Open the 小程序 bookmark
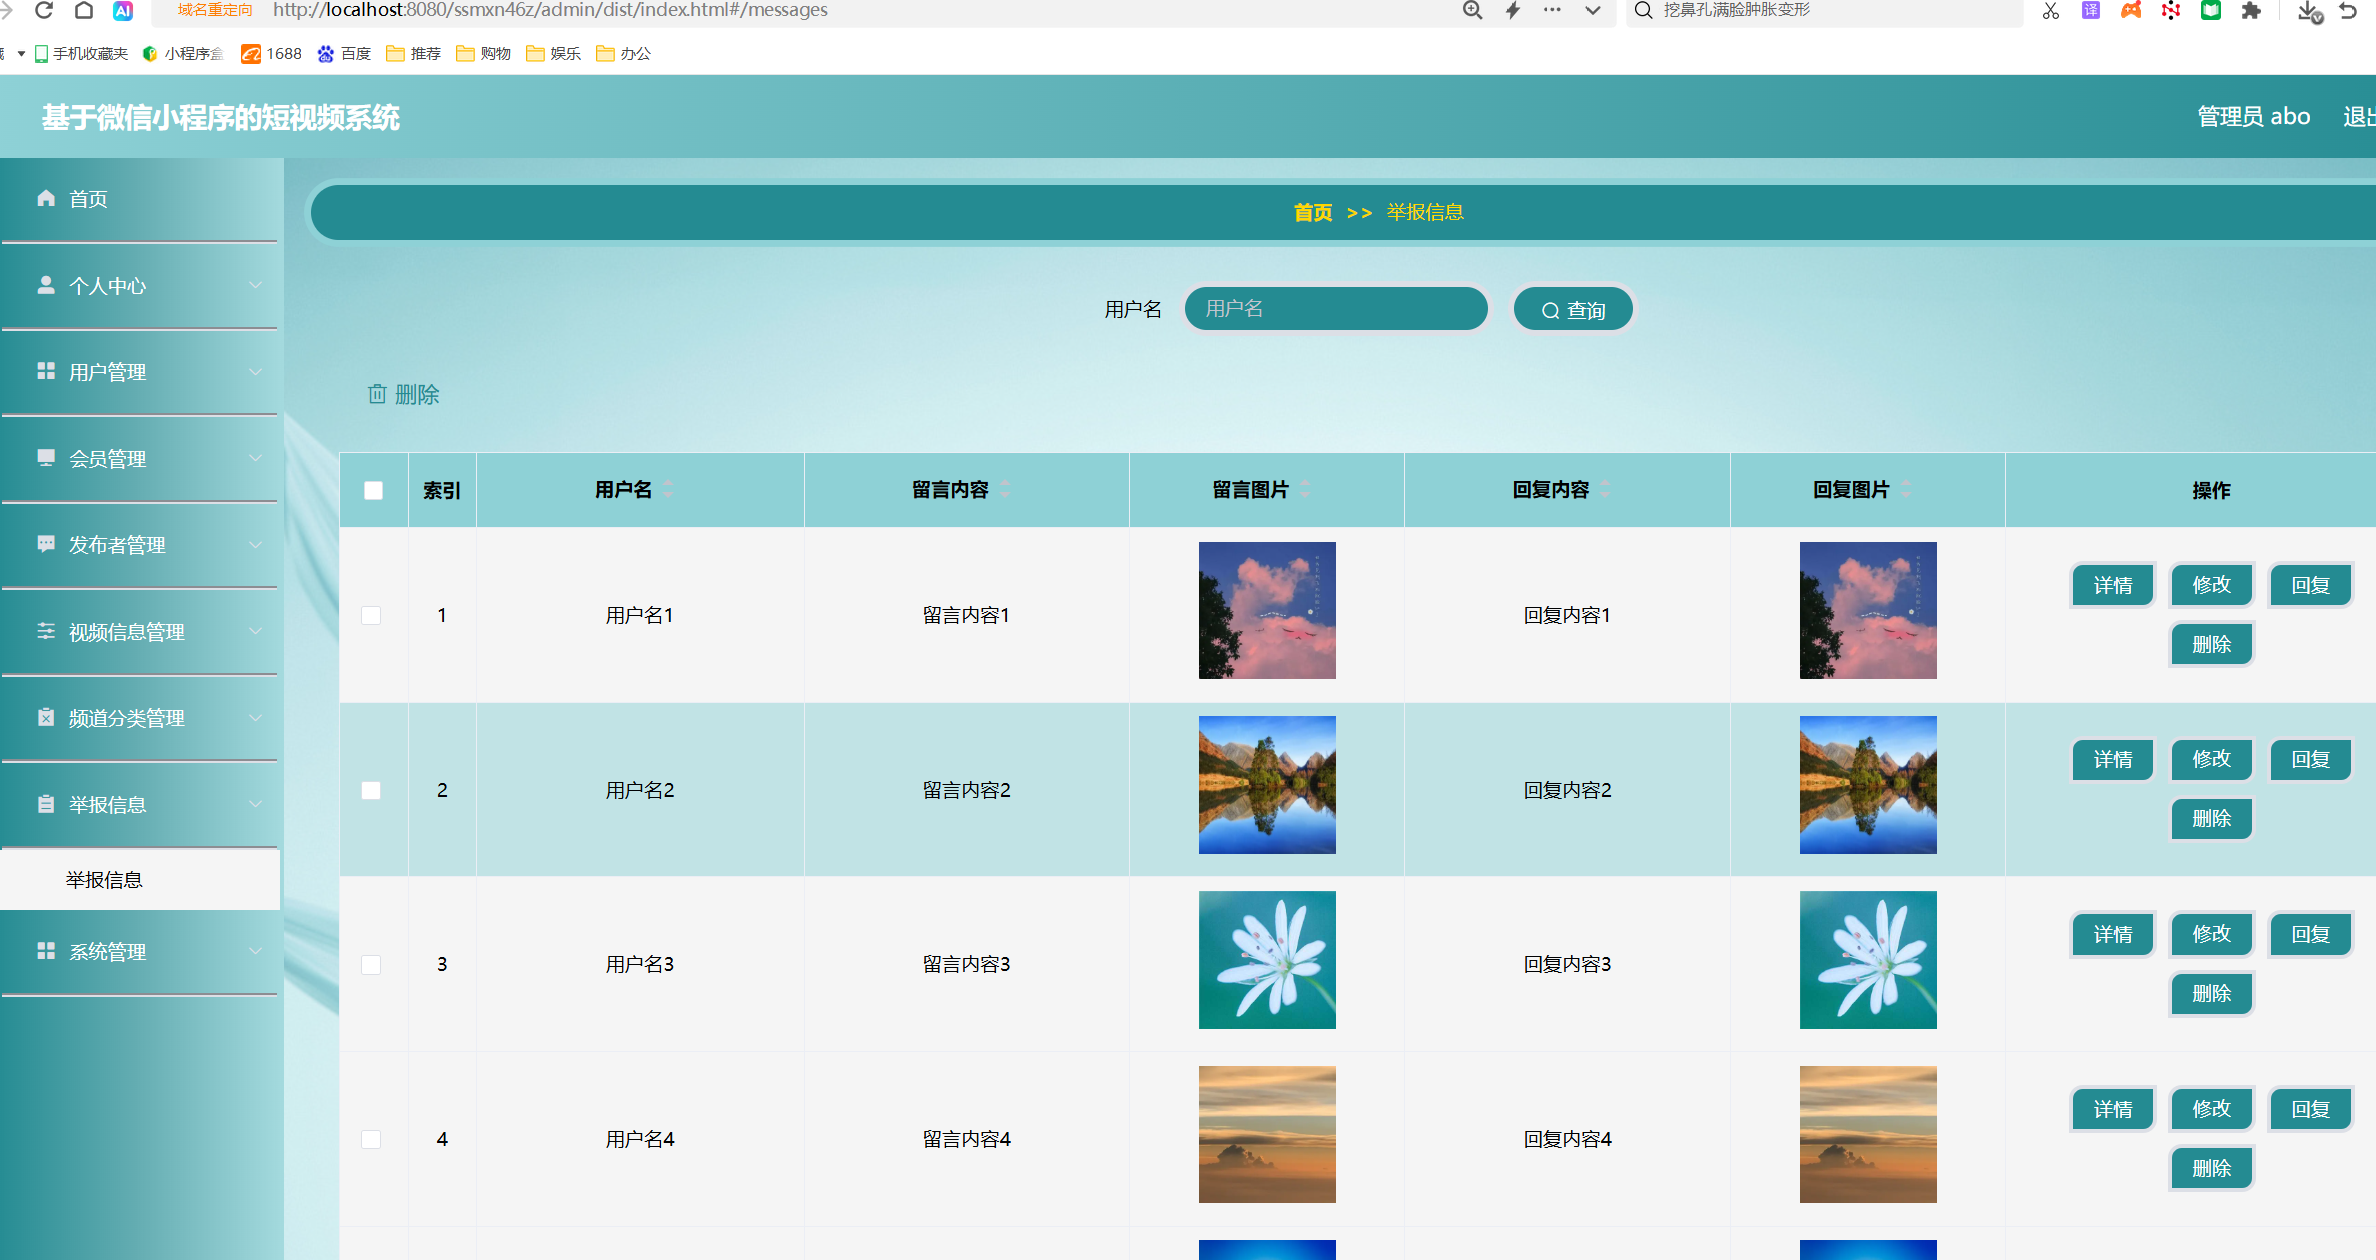Viewport: 2376px width, 1260px height. tap(183, 53)
